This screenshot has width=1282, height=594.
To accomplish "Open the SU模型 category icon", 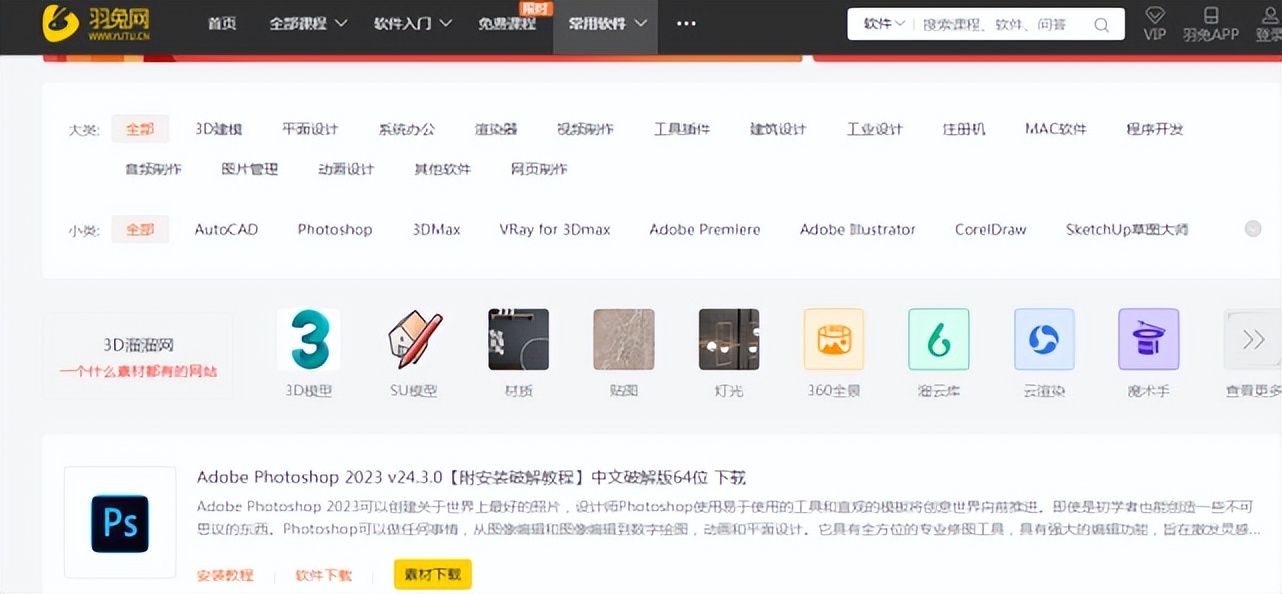I will click(x=413, y=339).
